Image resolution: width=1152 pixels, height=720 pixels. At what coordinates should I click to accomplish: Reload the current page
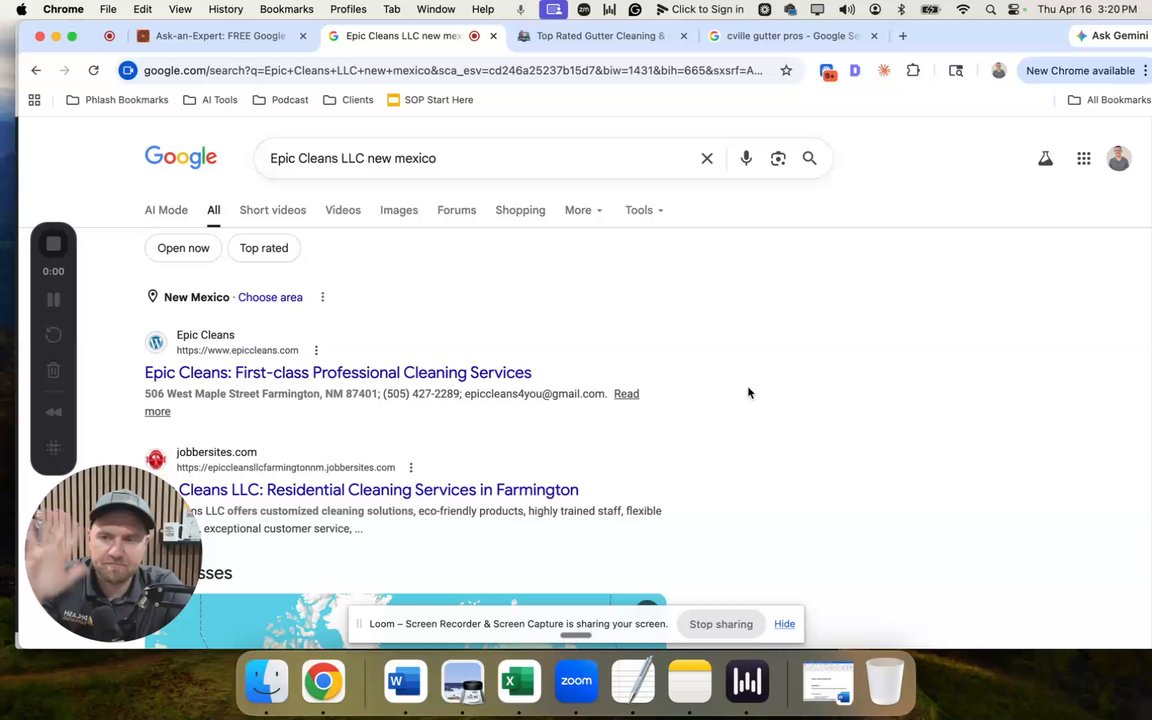tap(93, 71)
